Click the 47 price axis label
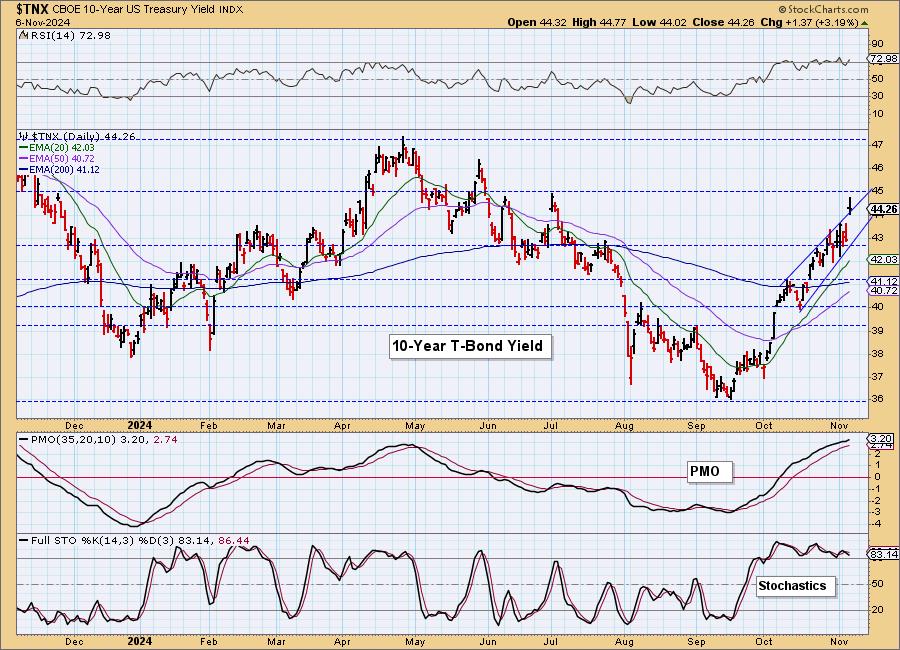The image size is (900, 650). (878, 145)
